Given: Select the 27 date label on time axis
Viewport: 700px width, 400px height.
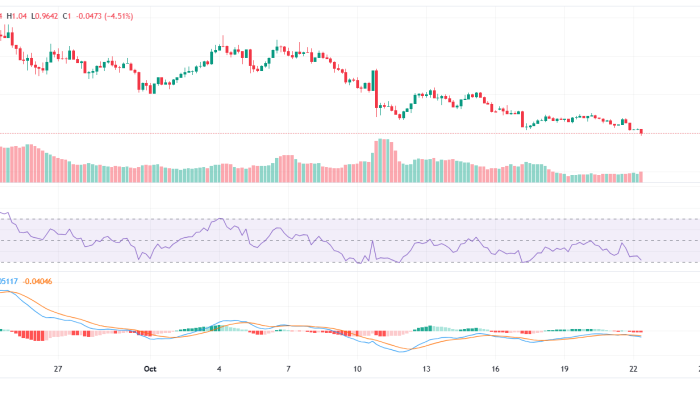Looking at the screenshot, I should coord(58,369).
